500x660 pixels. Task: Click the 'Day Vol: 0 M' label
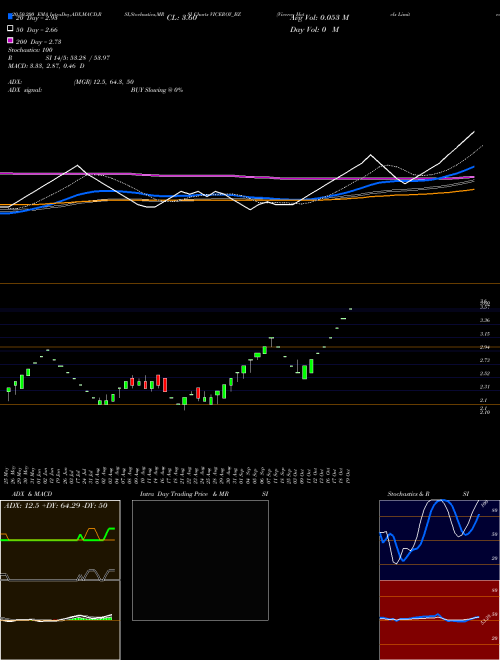314,30
